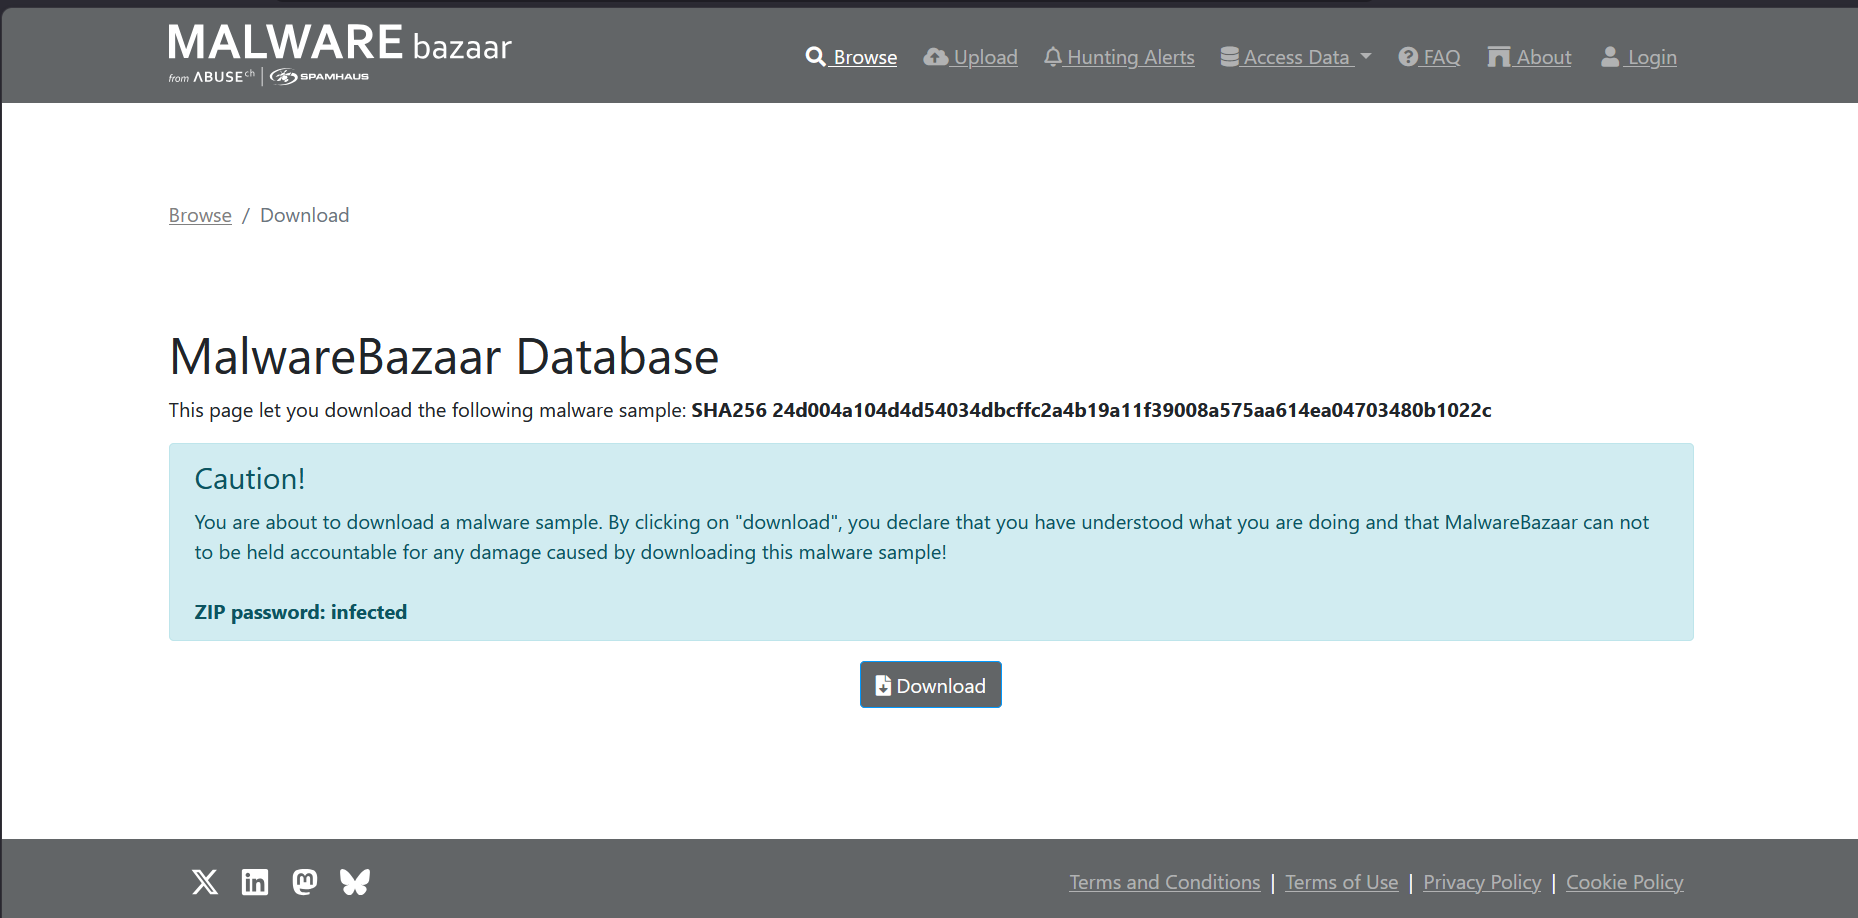Screen dimensions: 1858x918
Task: Click the question mark FAQ icon
Action: pos(1408,57)
